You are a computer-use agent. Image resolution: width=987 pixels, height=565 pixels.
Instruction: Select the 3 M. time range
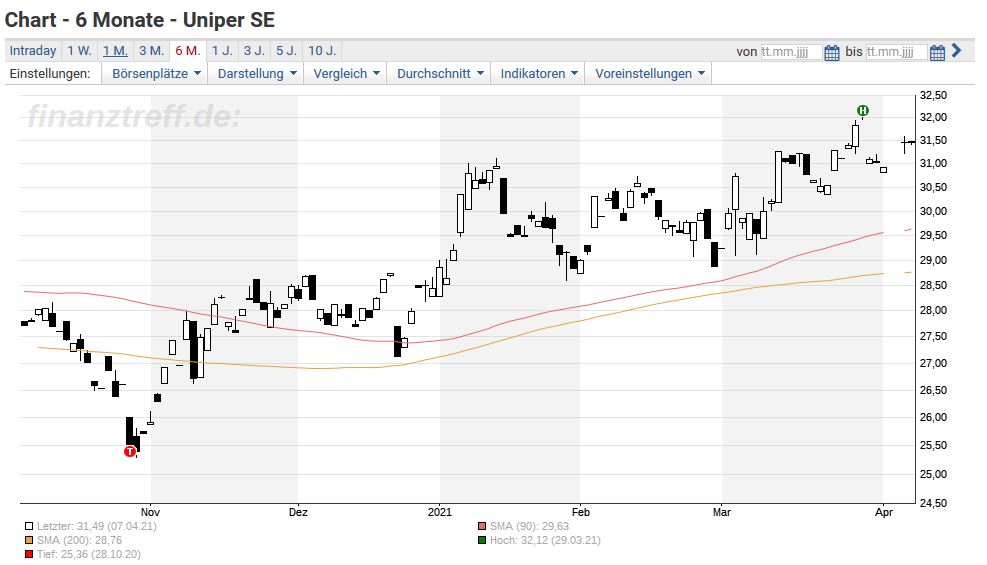[152, 51]
